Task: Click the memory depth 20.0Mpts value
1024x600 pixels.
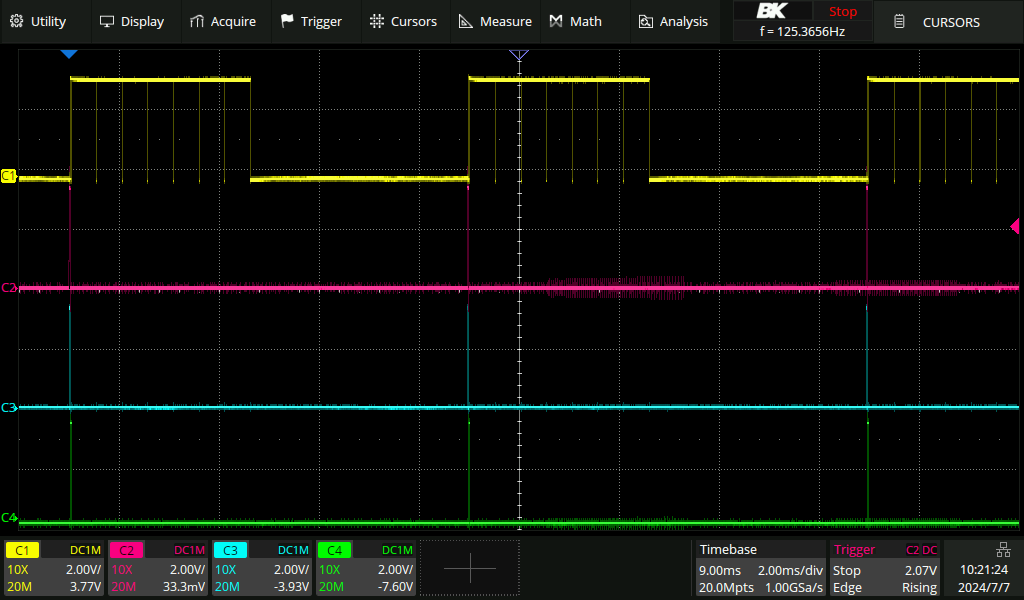Action: tap(726, 588)
